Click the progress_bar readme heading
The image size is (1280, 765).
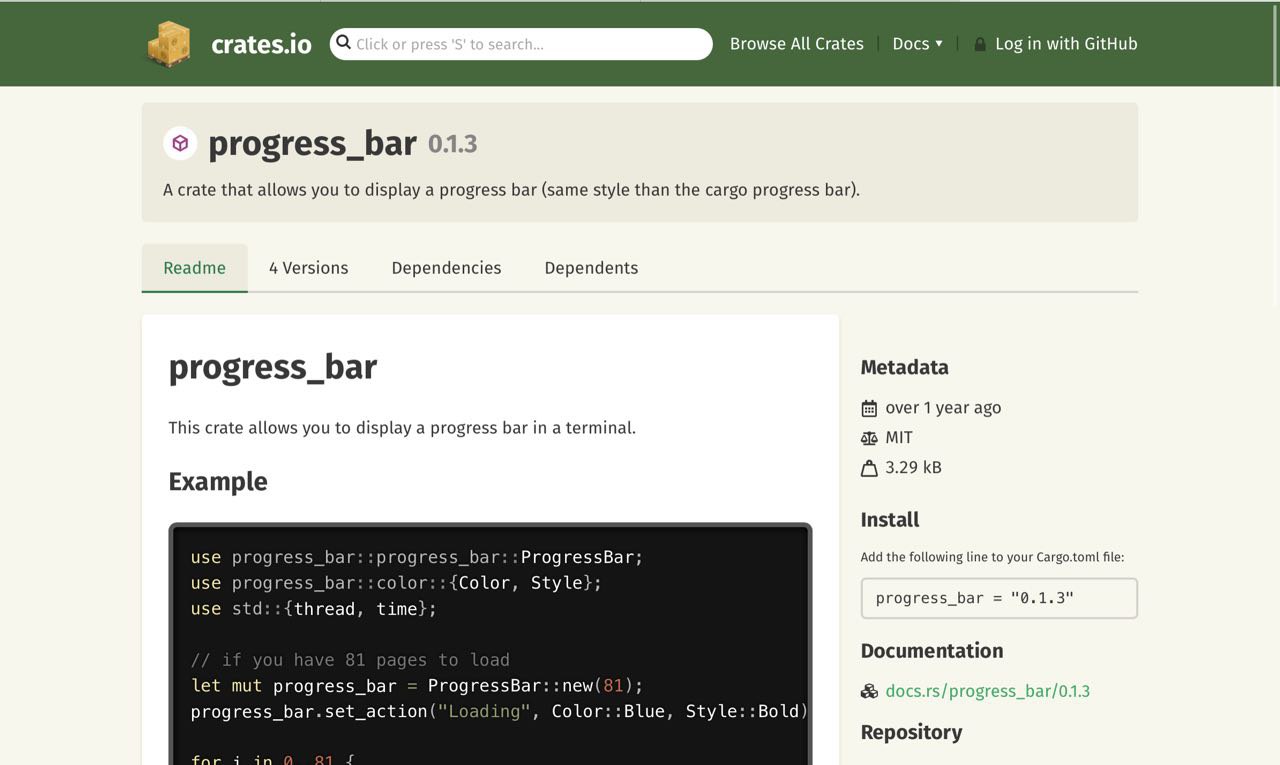point(273,367)
